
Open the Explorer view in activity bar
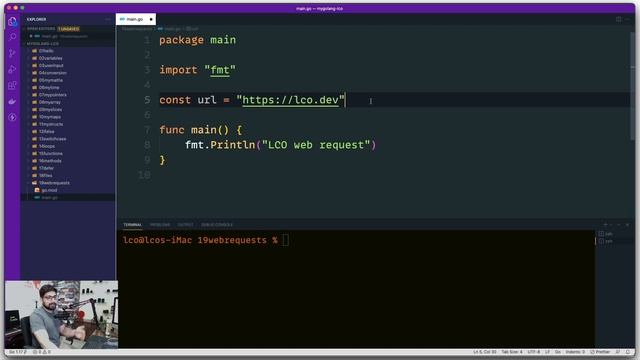12,21
